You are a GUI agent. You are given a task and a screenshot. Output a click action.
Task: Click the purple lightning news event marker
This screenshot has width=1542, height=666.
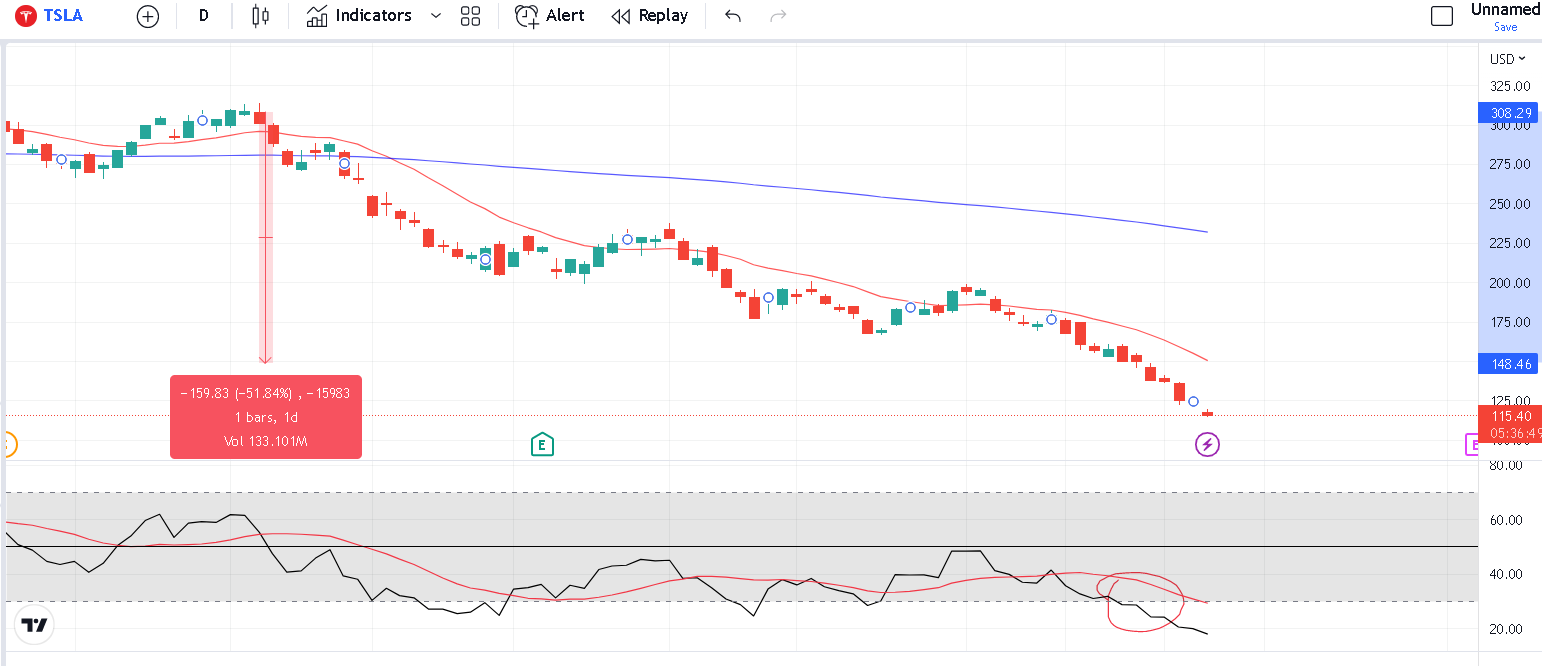click(x=1208, y=444)
